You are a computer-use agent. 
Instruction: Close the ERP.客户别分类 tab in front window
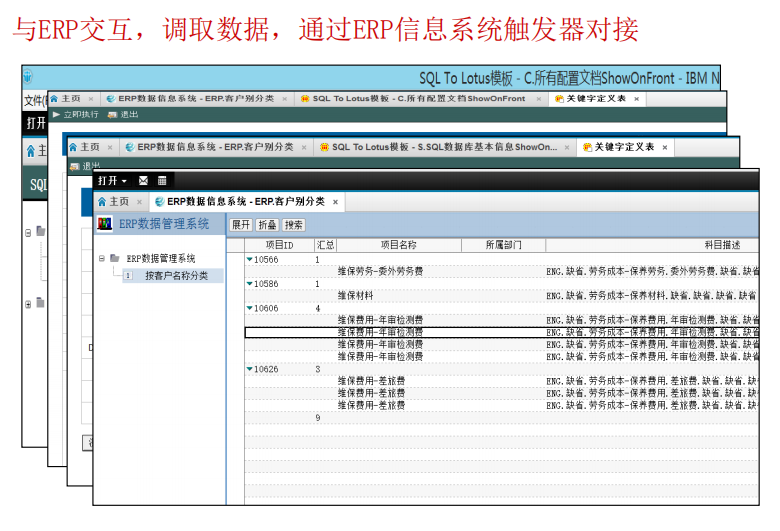335,202
